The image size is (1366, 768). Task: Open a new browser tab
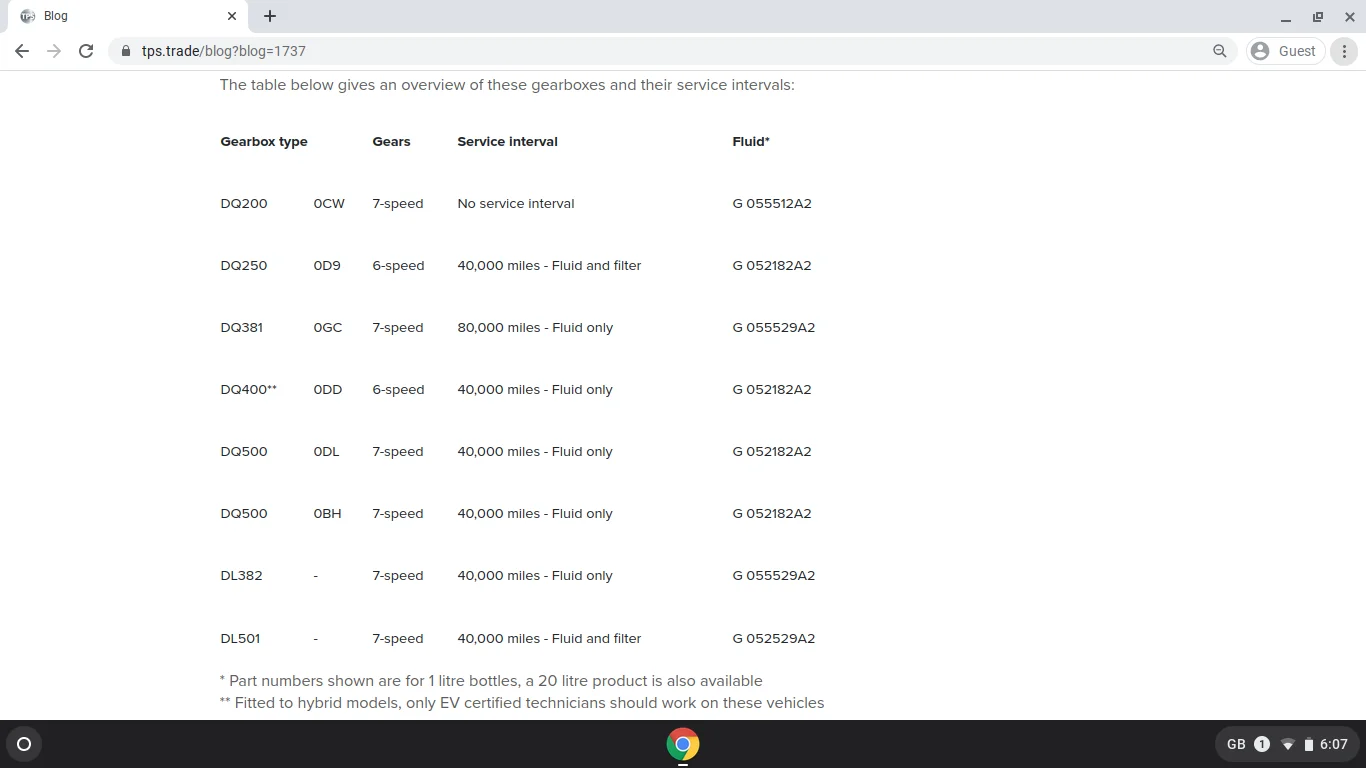(x=269, y=16)
